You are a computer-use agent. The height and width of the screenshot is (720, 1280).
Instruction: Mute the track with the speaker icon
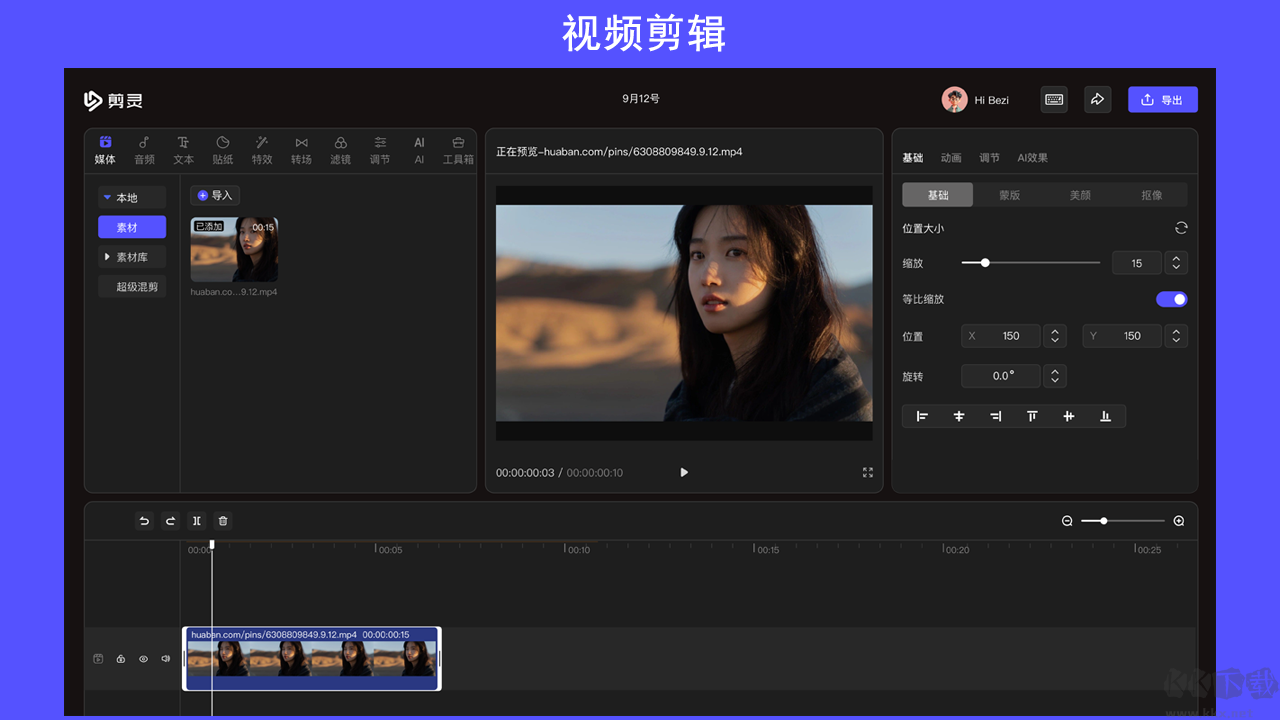[x=165, y=658]
